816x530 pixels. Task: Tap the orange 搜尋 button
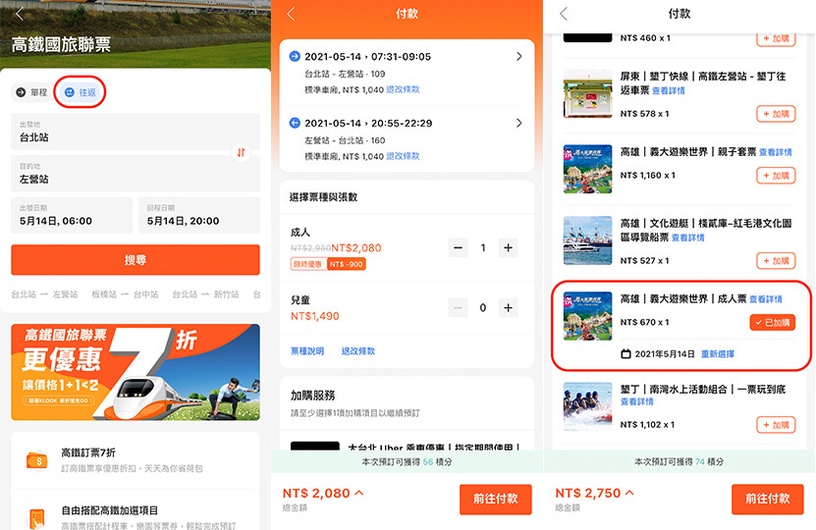[135, 260]
